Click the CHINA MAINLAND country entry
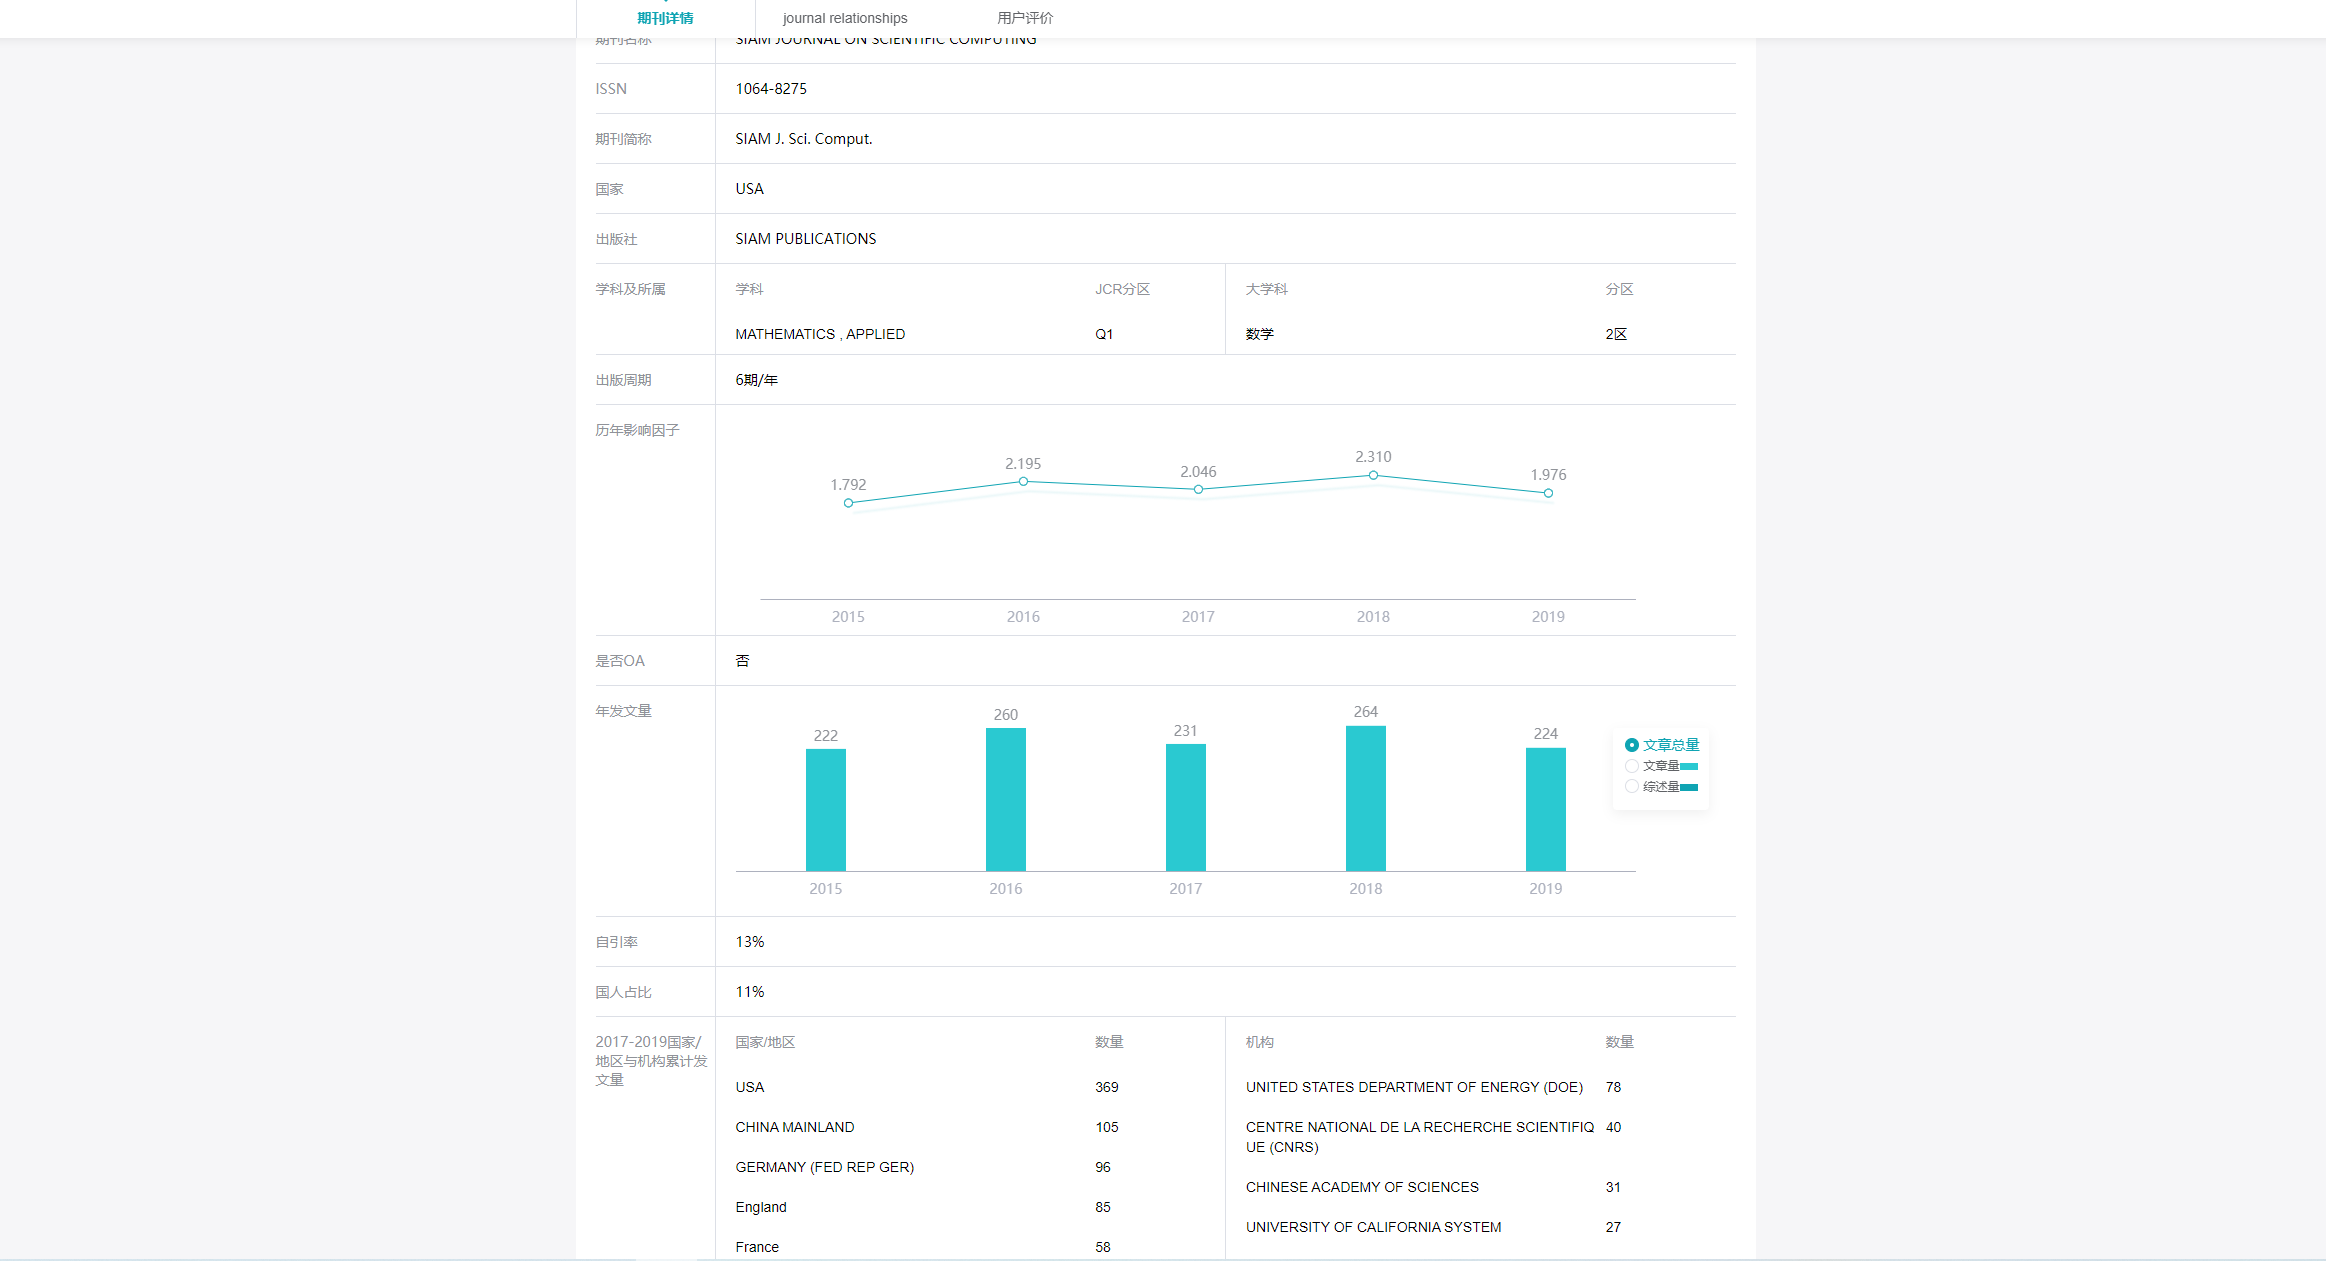This screenshot has width=2326, height=1261. point(795,1127)
